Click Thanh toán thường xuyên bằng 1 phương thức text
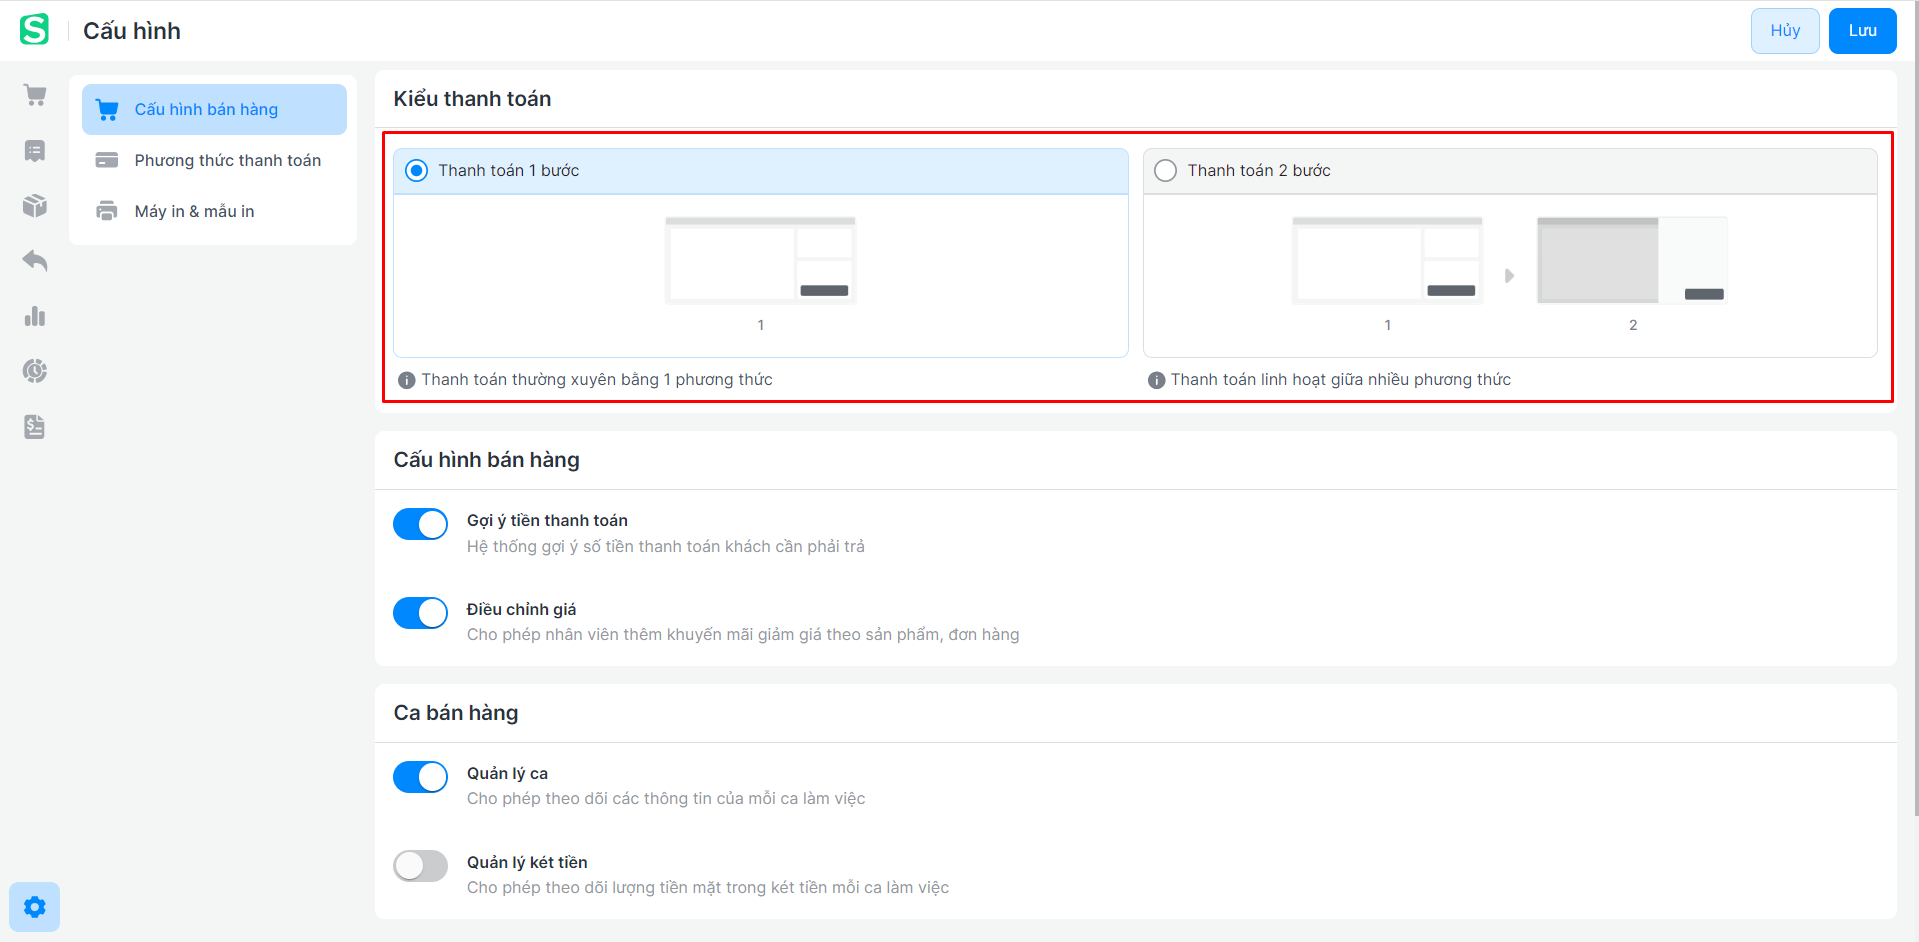This screenshot has height=942, width=1919. 597,380
